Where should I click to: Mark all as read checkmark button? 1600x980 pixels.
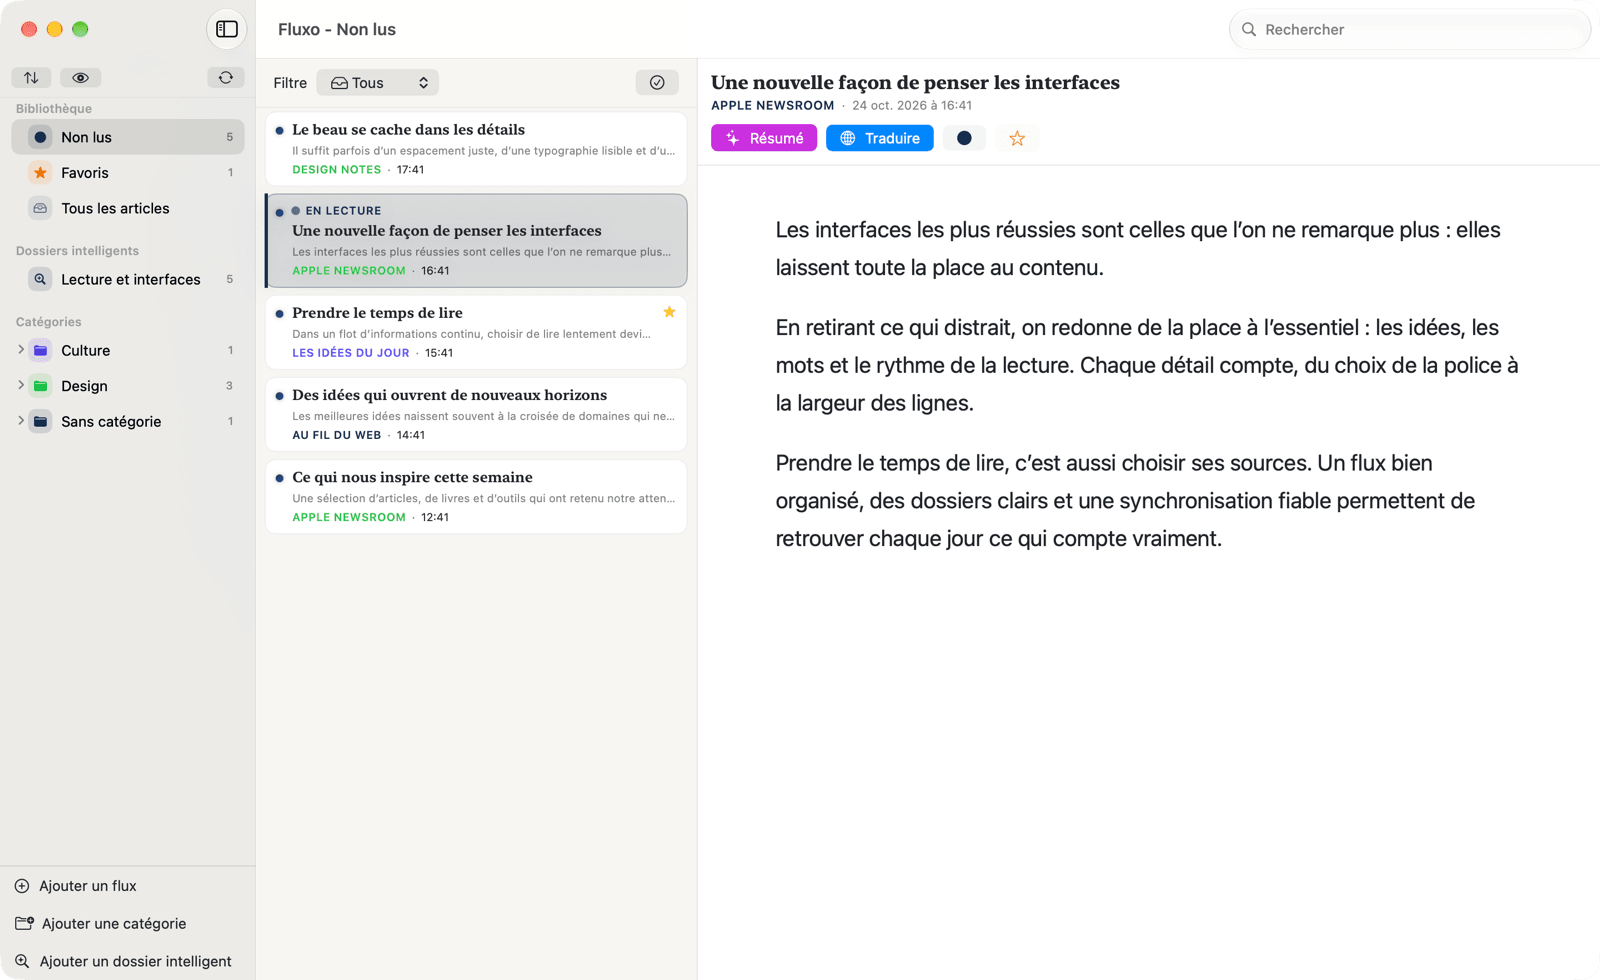point(657,82)
